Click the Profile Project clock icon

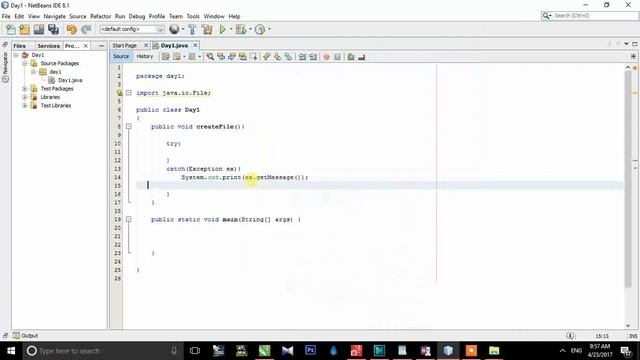[260, 29]
